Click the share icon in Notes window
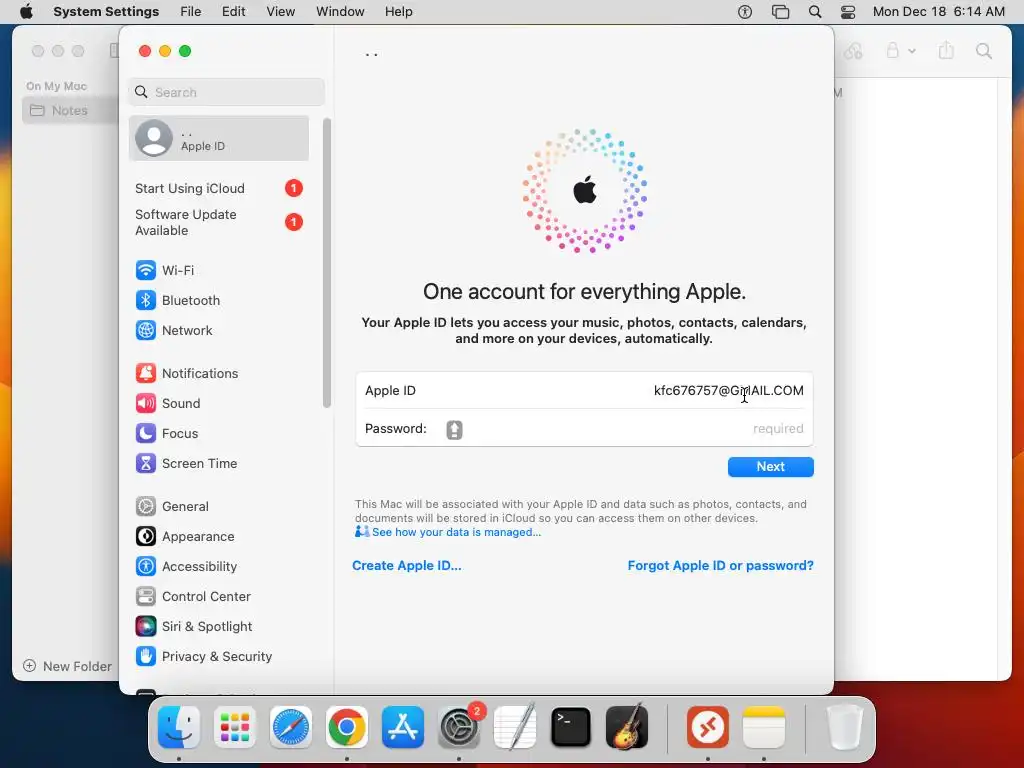Viewport: 1024px width, 768px height. coord(946,50)
